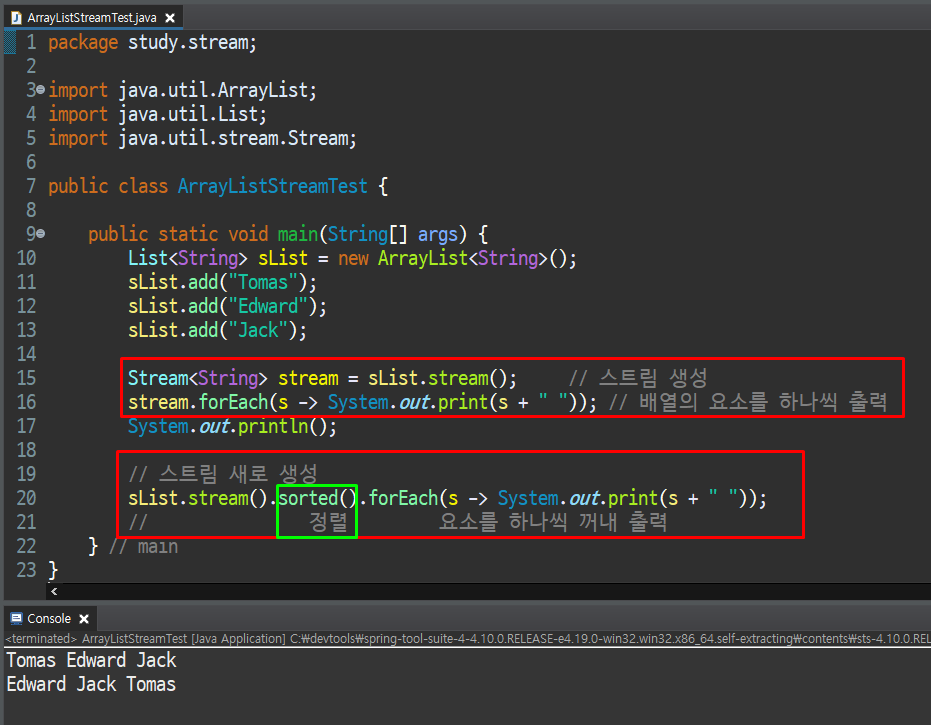Close the Console view

tap(84, 619)
